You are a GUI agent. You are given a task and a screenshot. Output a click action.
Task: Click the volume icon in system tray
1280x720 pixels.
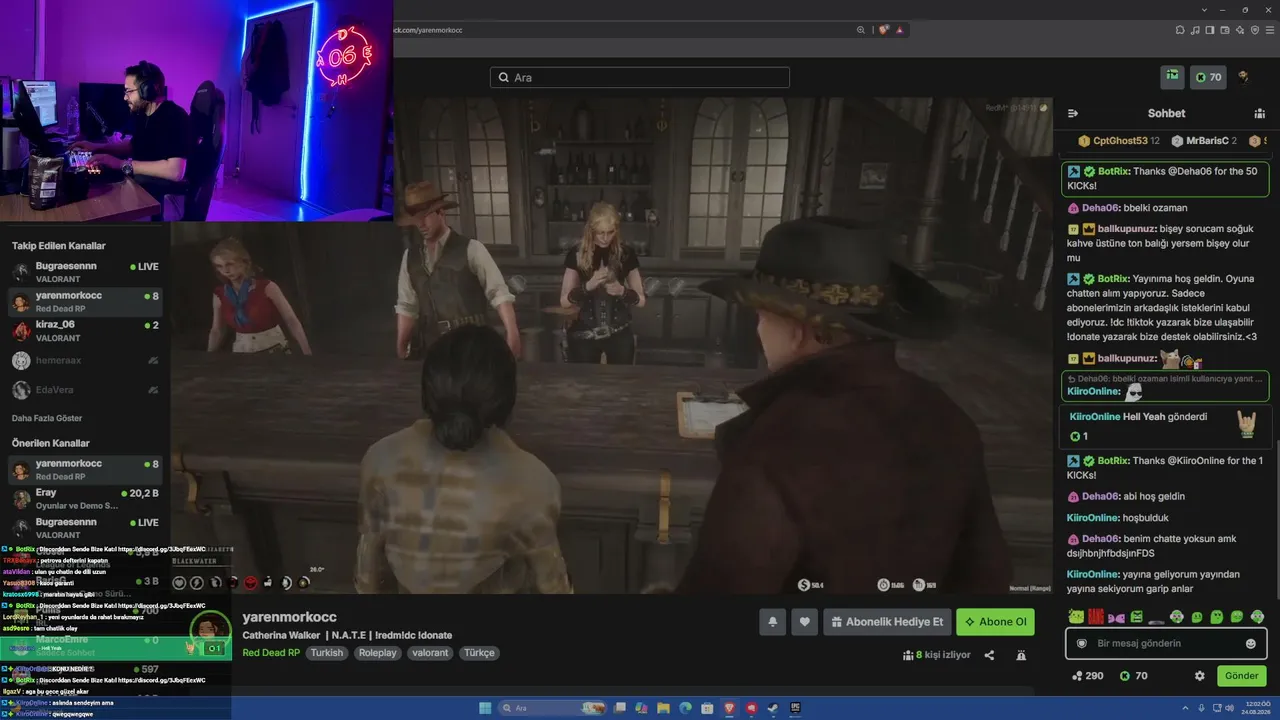1230,708
